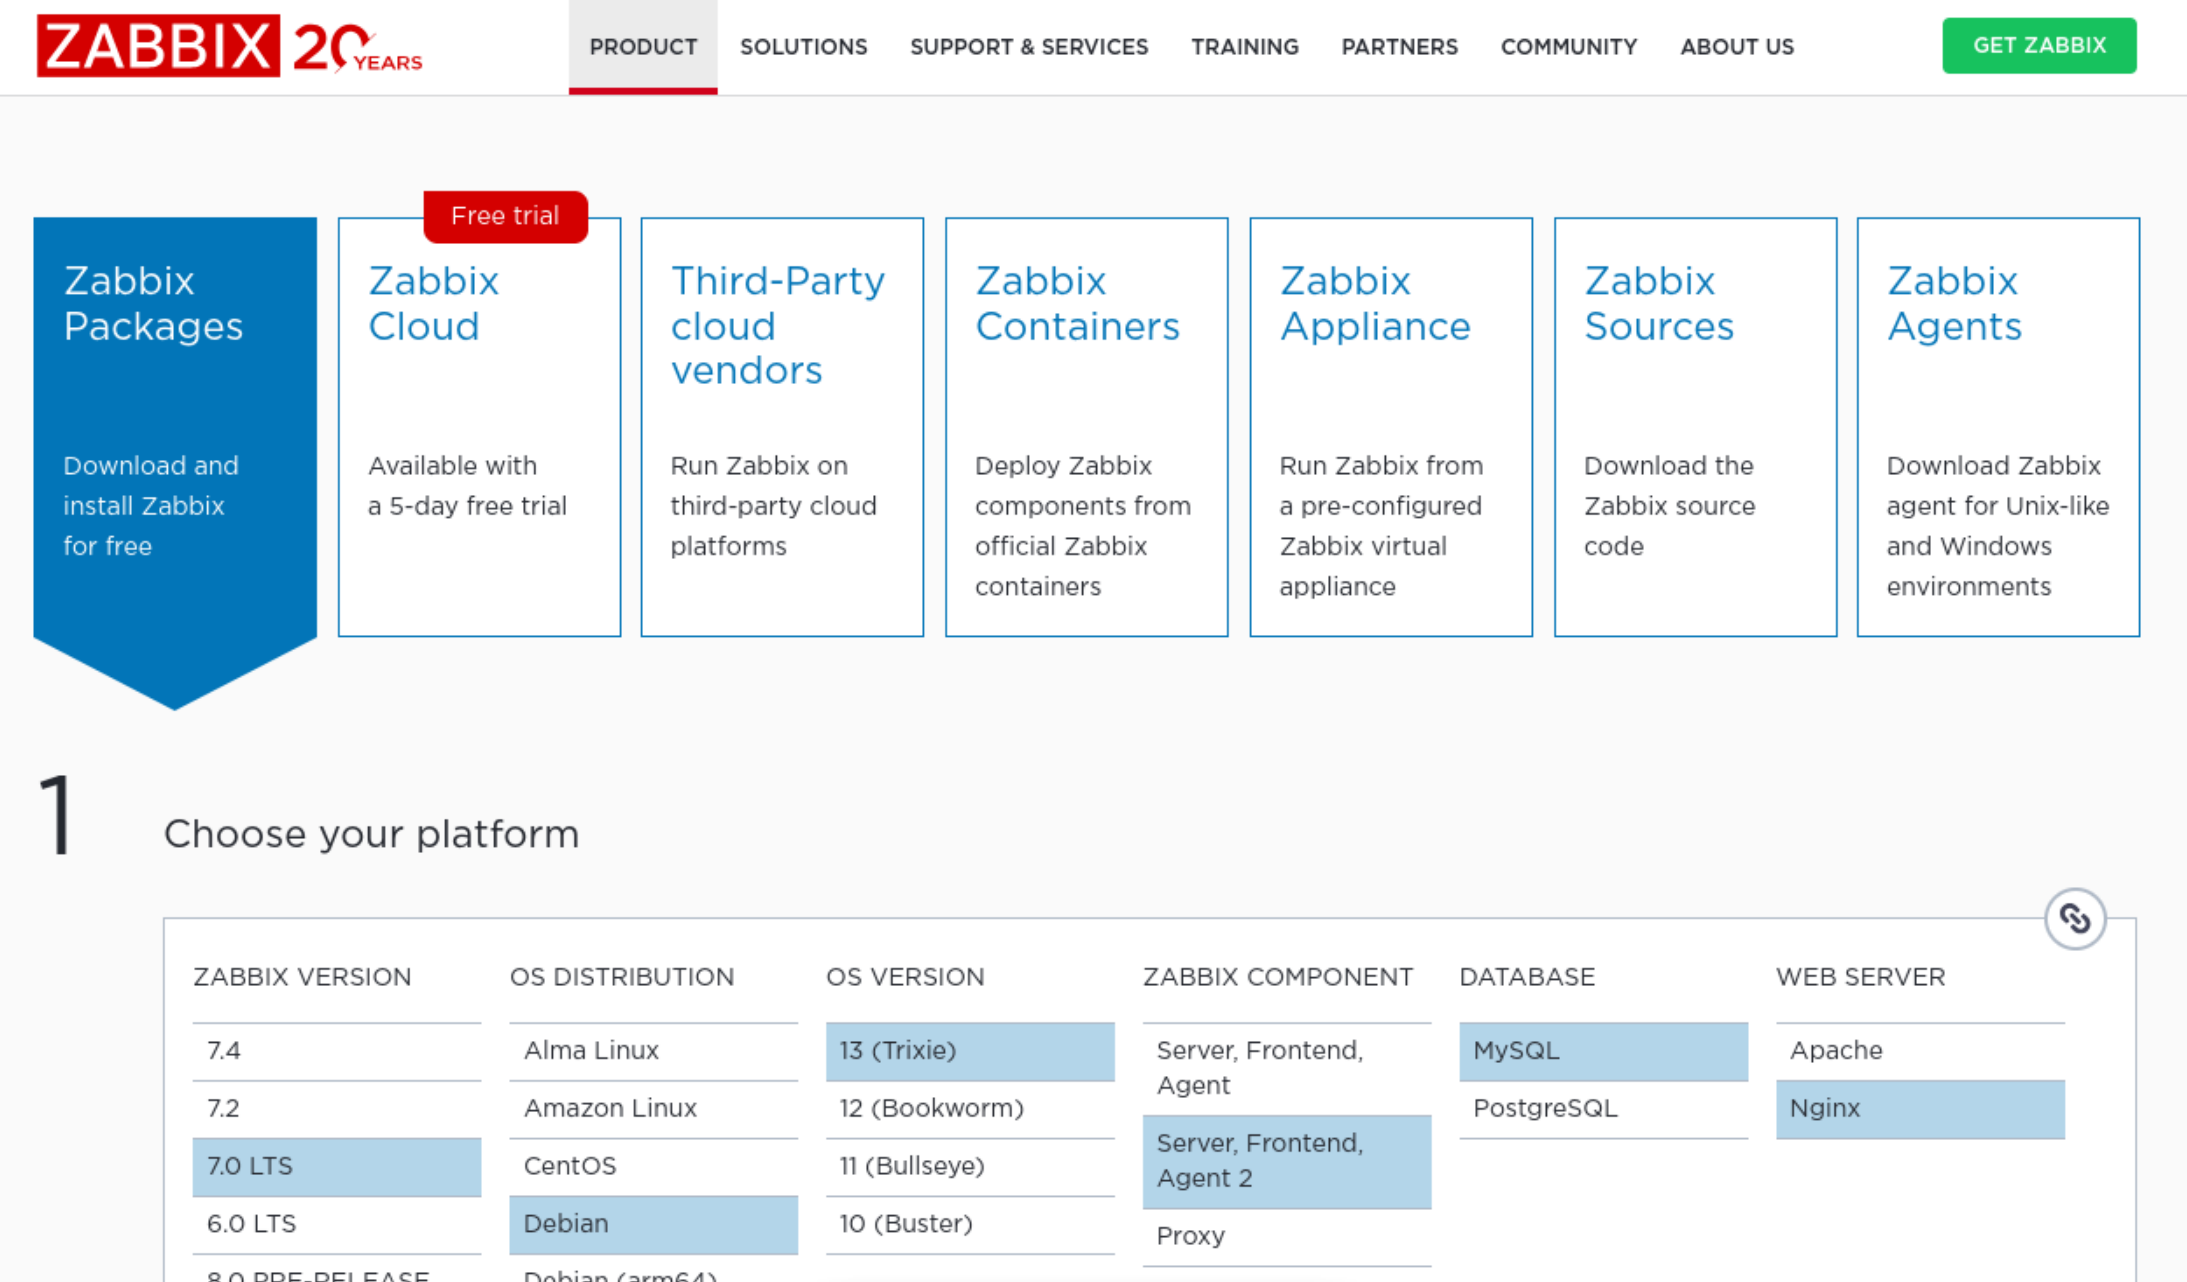Screen dimensions: 2187x1282
Task: Choose Amazon Linux distribution
Action: 654,1109
